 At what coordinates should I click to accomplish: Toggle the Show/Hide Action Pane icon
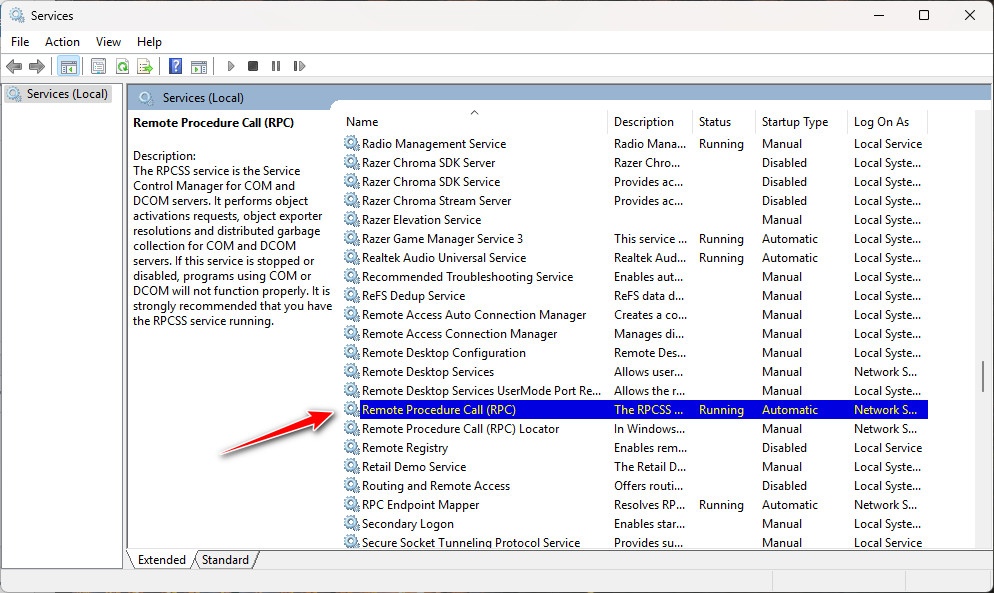coord(199,66)
